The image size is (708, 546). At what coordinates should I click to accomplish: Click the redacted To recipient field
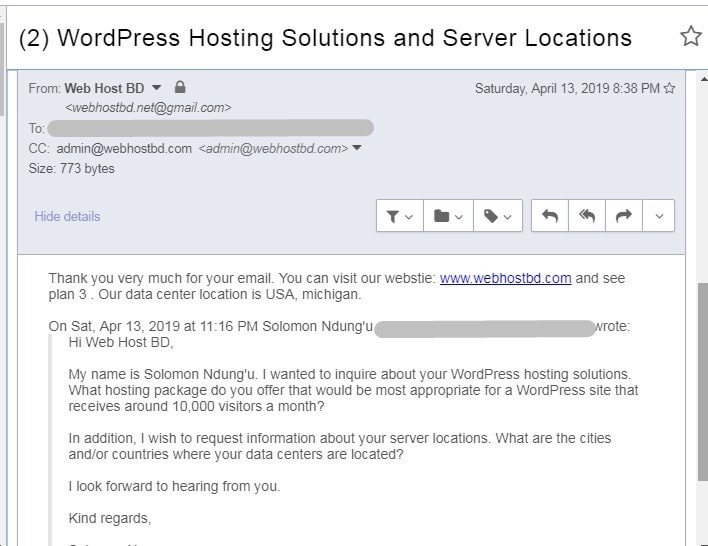pyautogui.click(x=210, y=128)
